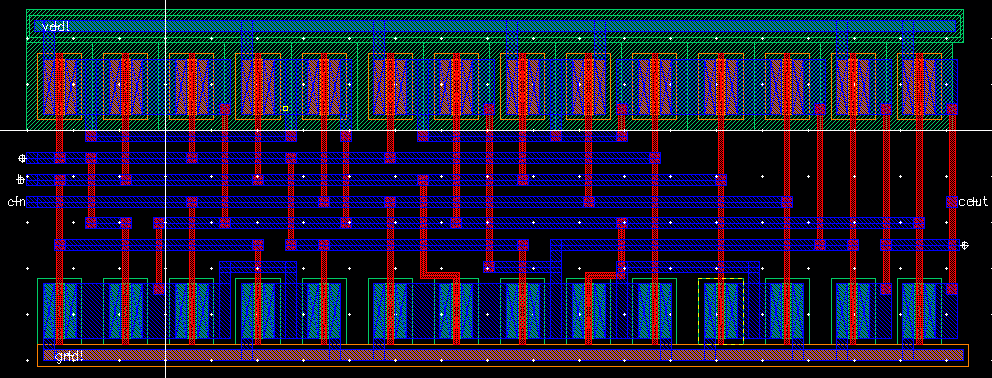Select the rightmost NMOS transistor above gnd!

pos(919,311)
